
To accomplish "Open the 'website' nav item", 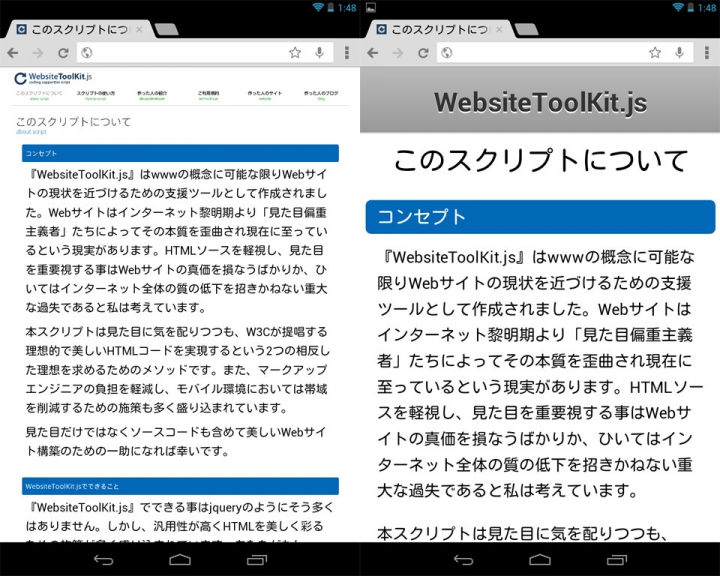I will 265,96.
